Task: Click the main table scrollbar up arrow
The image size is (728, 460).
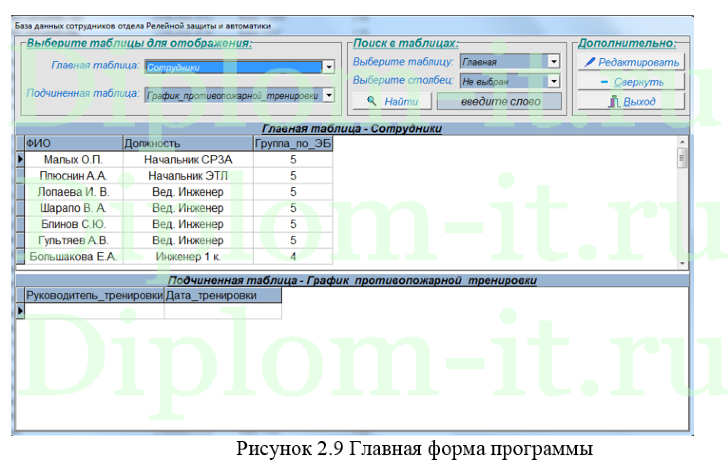Action: (683, 142)
